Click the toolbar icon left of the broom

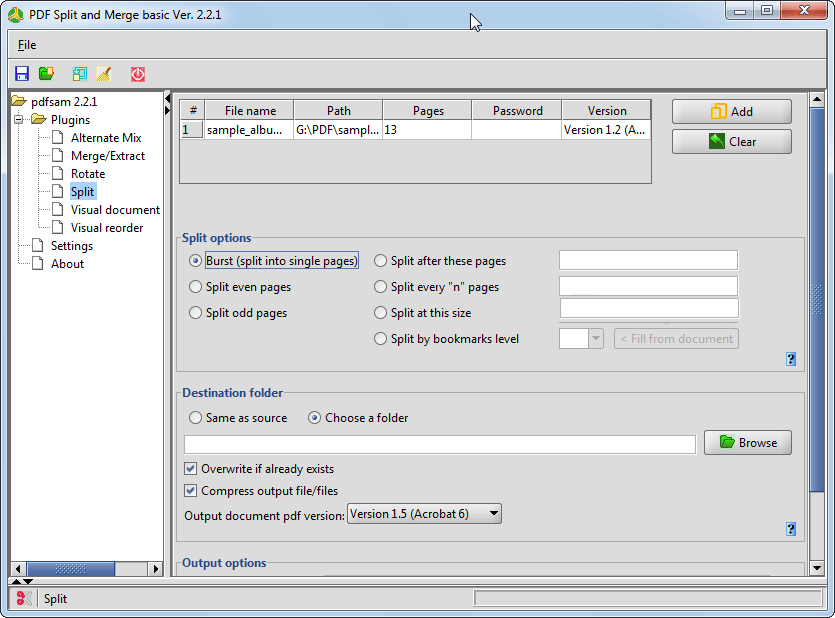[80, 74]
